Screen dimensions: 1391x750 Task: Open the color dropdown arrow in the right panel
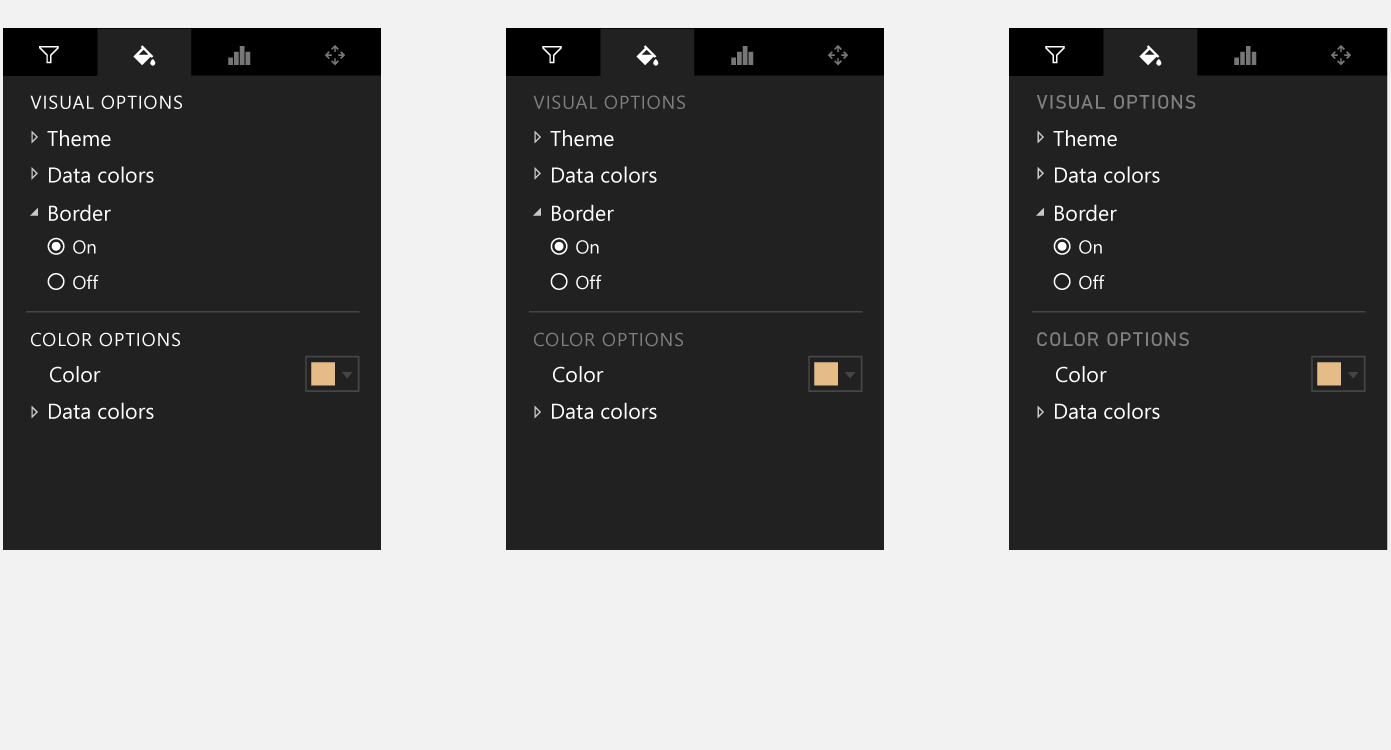(x=1353, y=375)
